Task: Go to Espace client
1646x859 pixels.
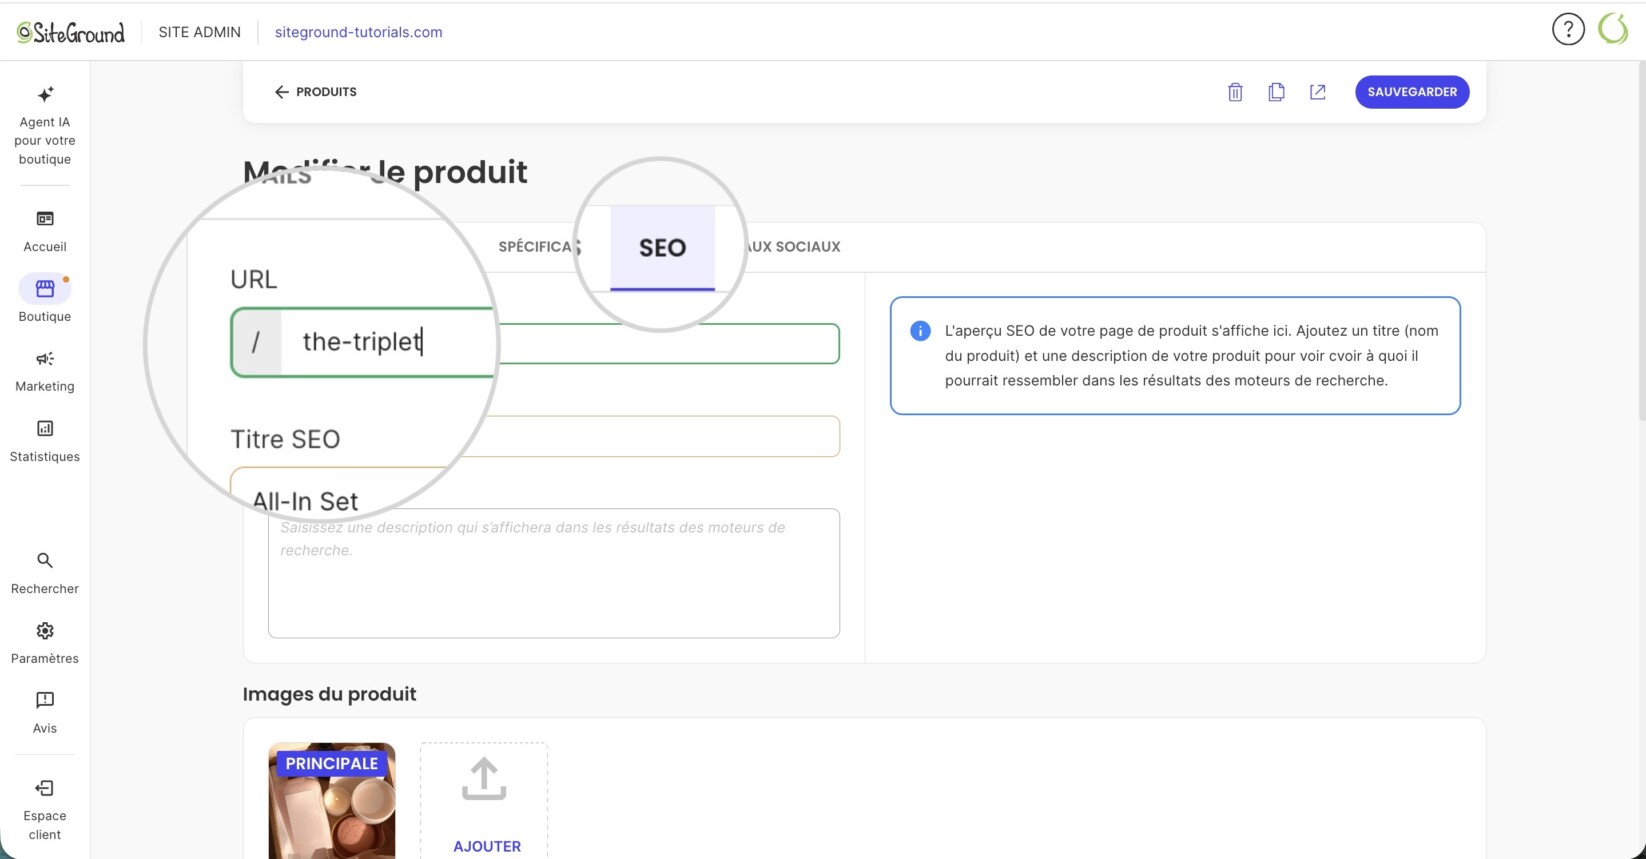Action: click(45, 811)
